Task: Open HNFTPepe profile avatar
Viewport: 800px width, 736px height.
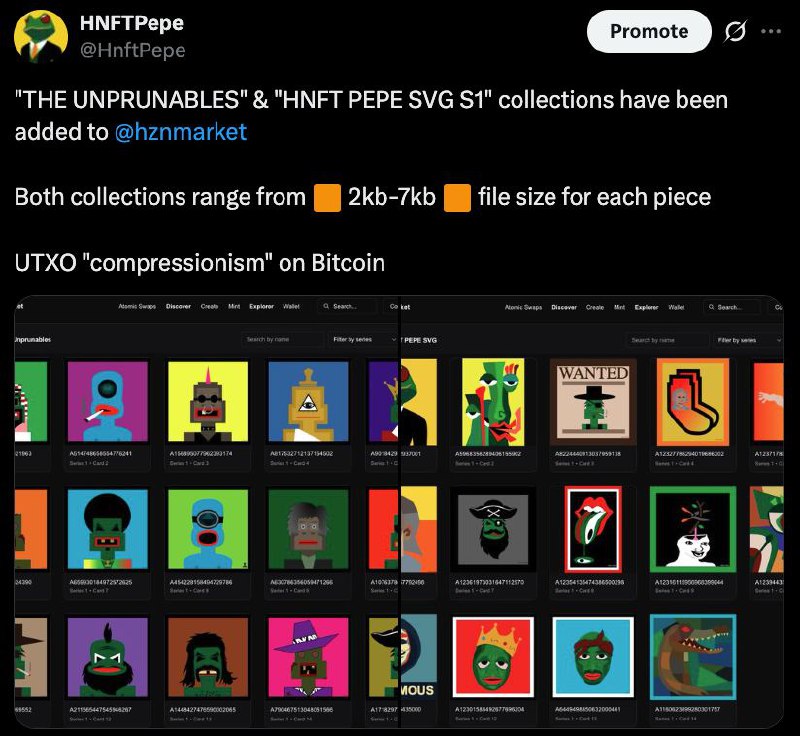Action: 41,36
